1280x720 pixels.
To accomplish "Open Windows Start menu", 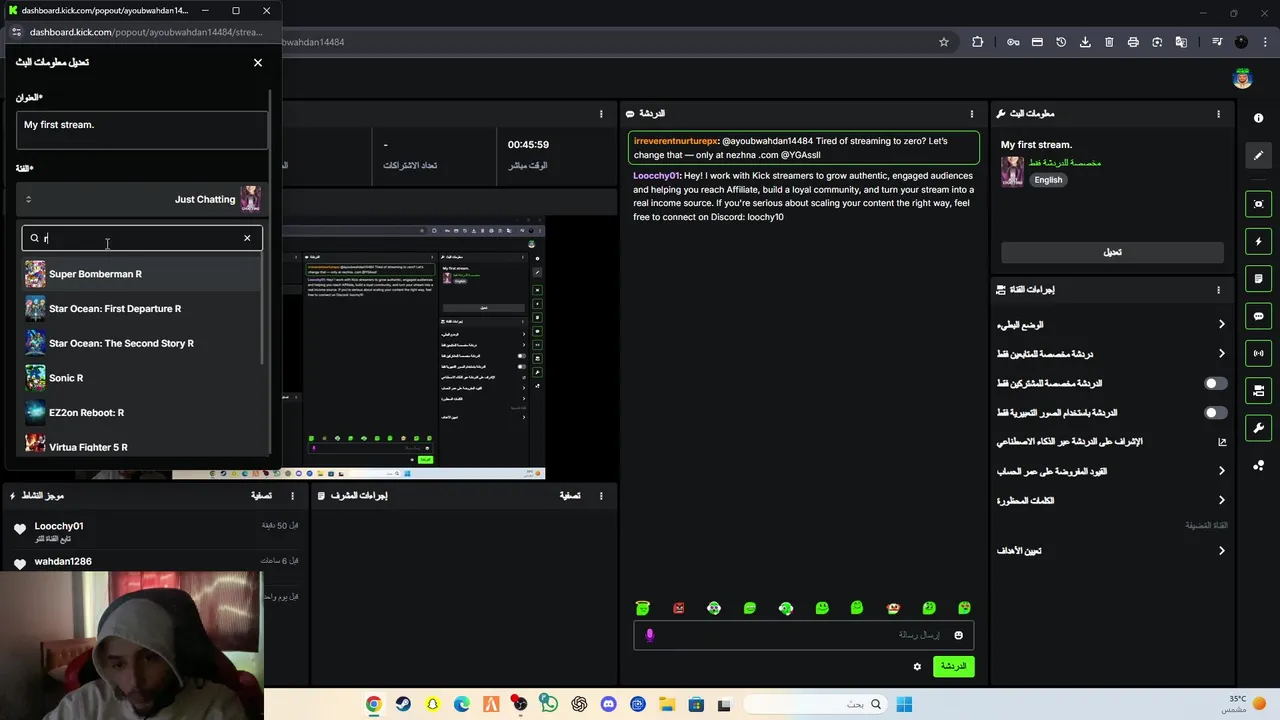I will (x=904, y=704).
